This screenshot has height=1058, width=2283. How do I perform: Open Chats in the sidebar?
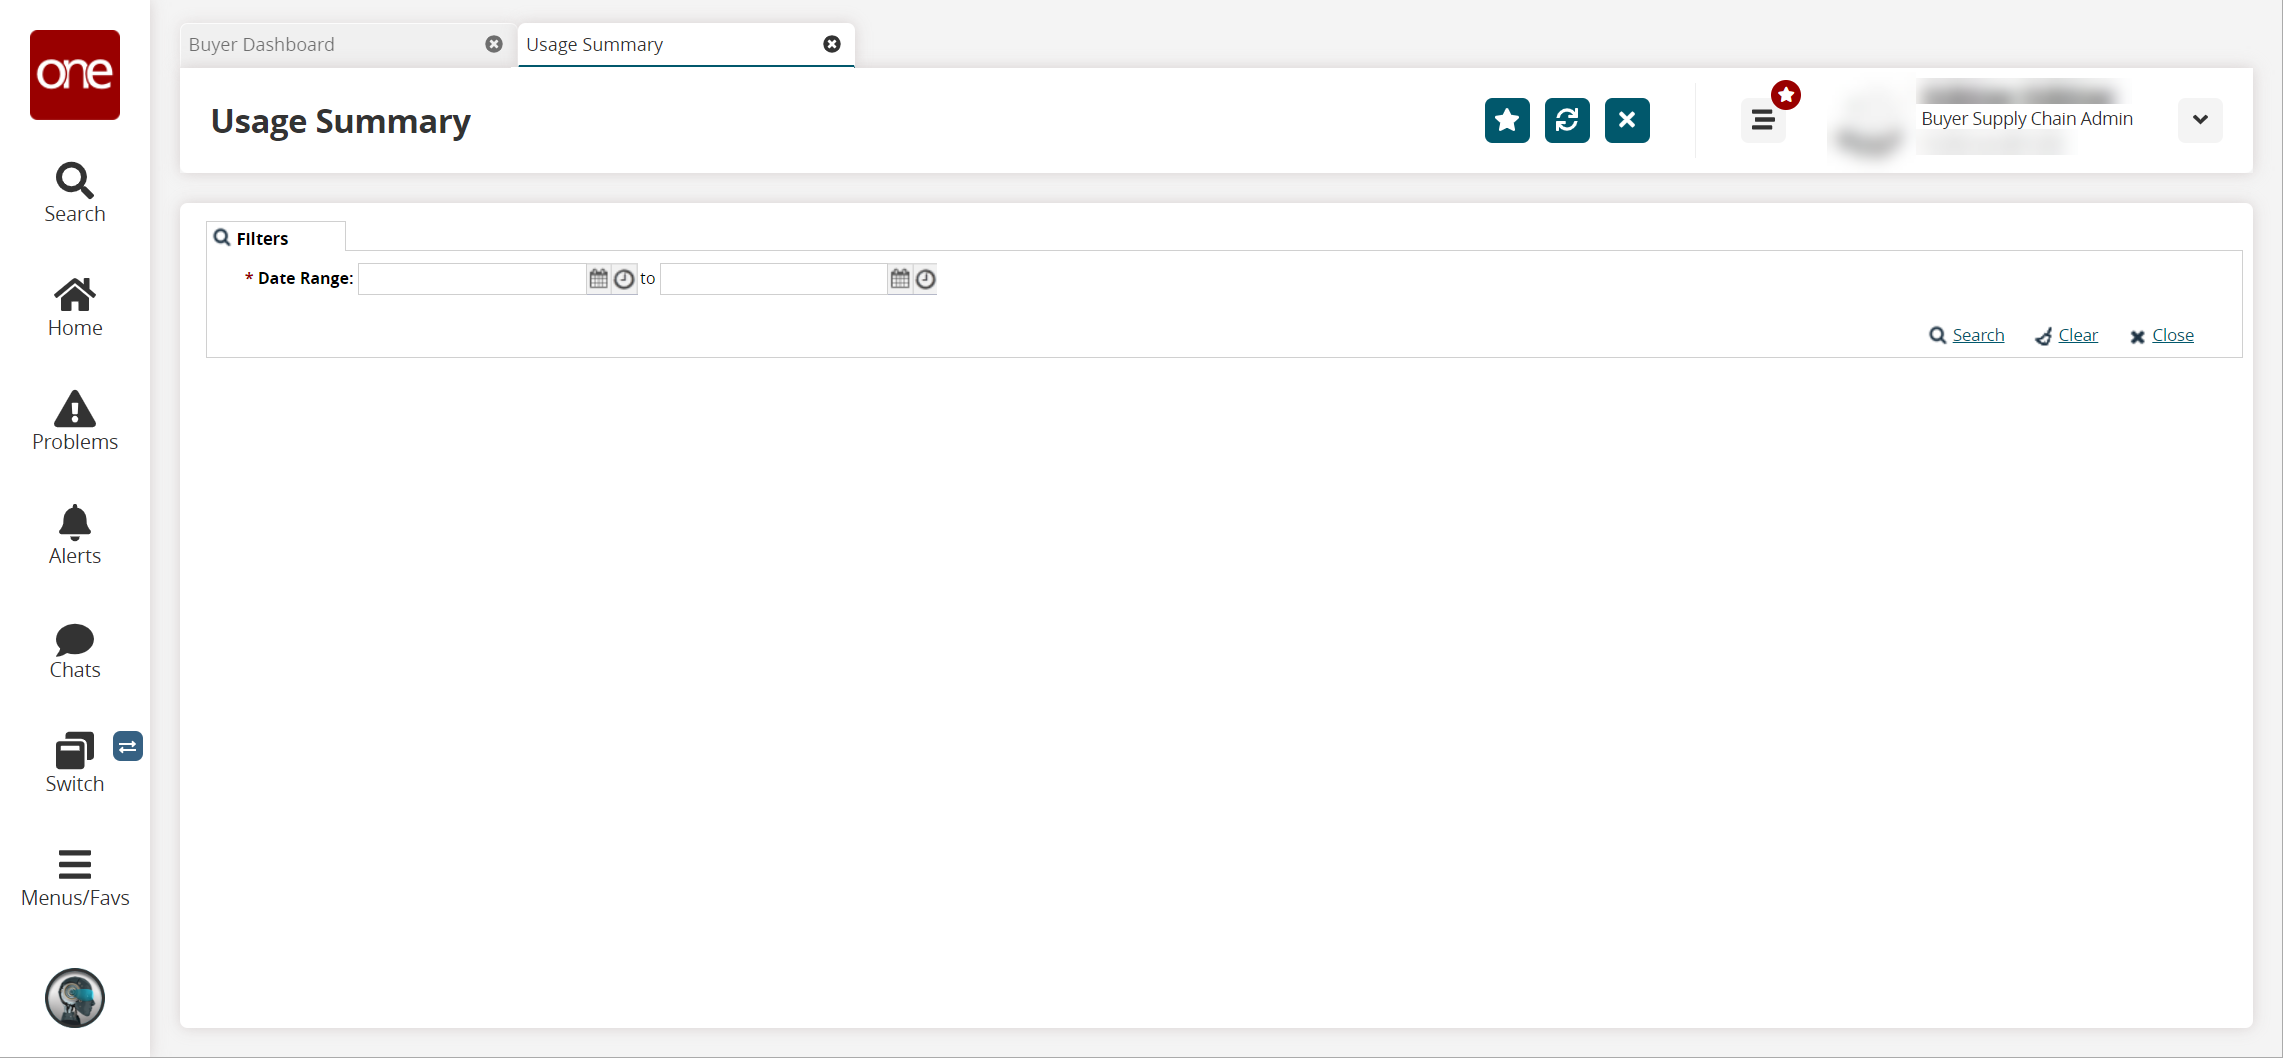(75, 649)
